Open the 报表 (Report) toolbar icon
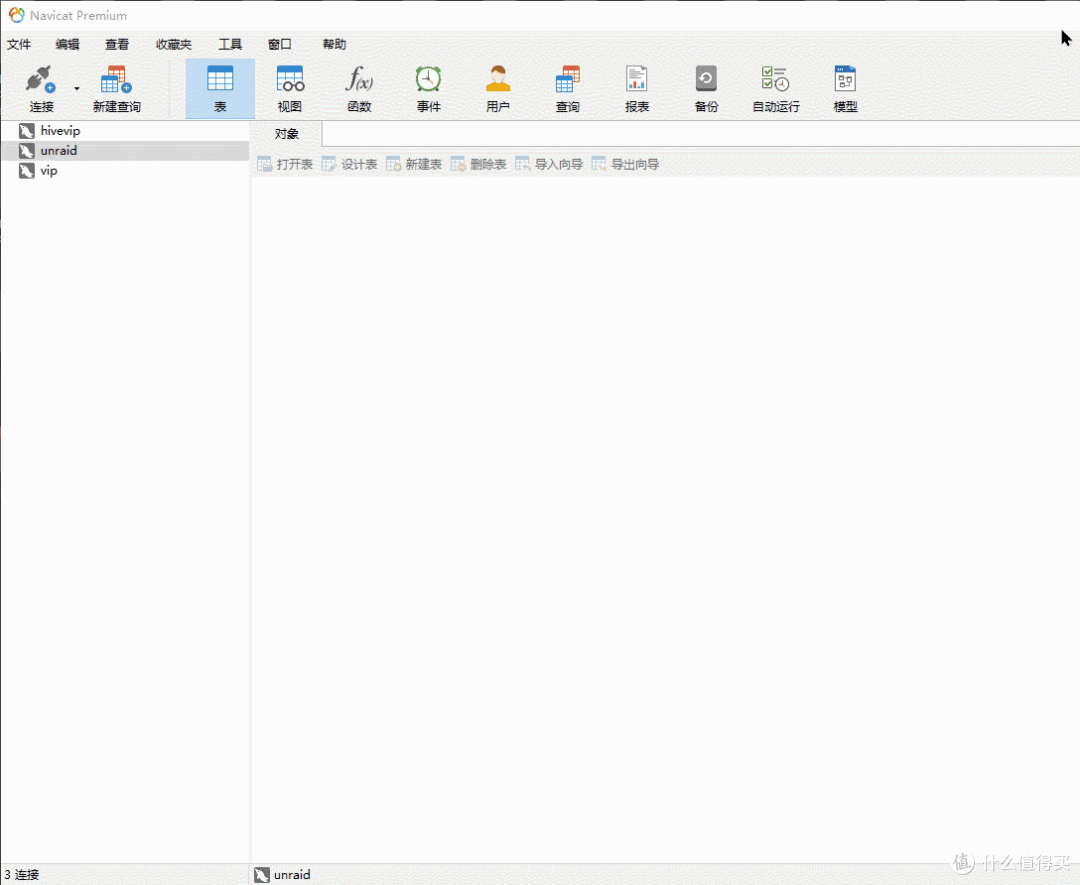 point(637,88)
